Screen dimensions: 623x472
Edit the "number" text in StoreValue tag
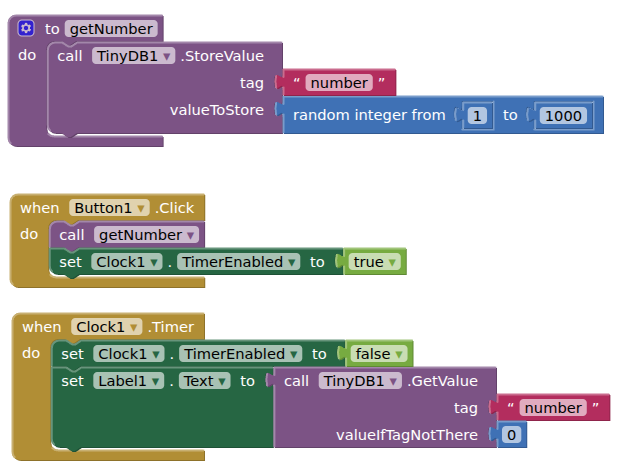(338, 82)
